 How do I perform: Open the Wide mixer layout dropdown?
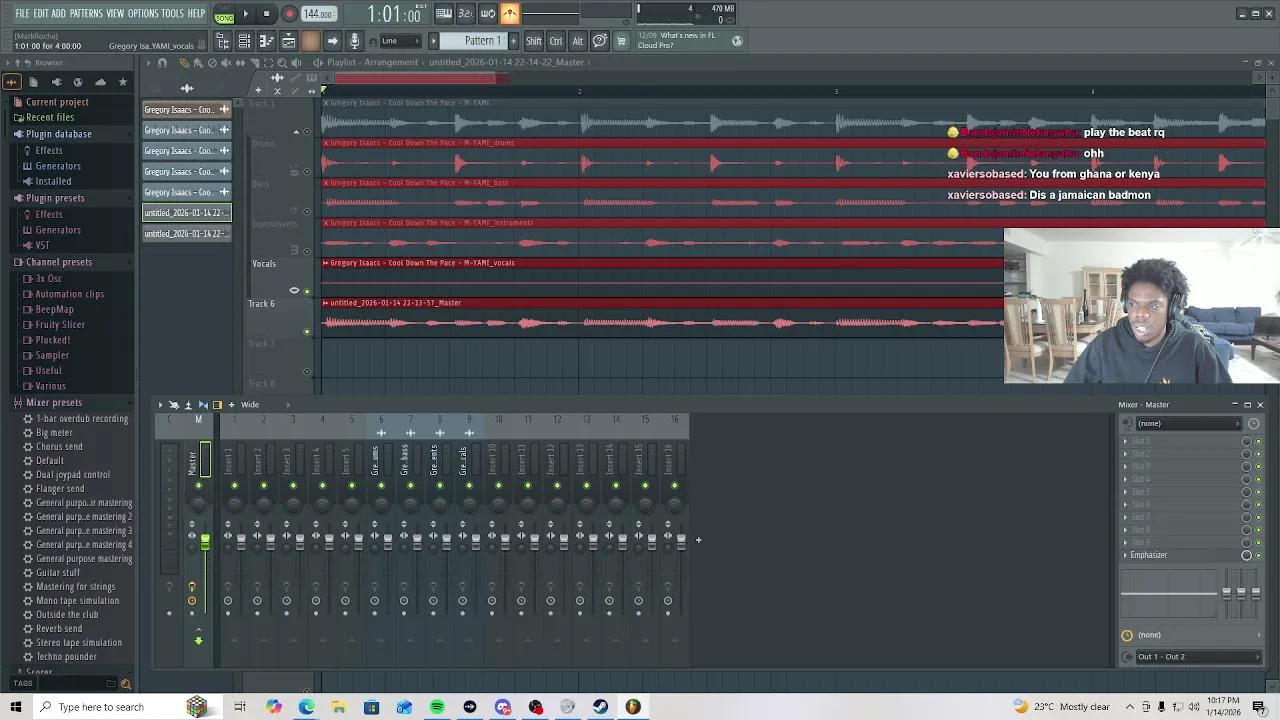coord(250,405)
